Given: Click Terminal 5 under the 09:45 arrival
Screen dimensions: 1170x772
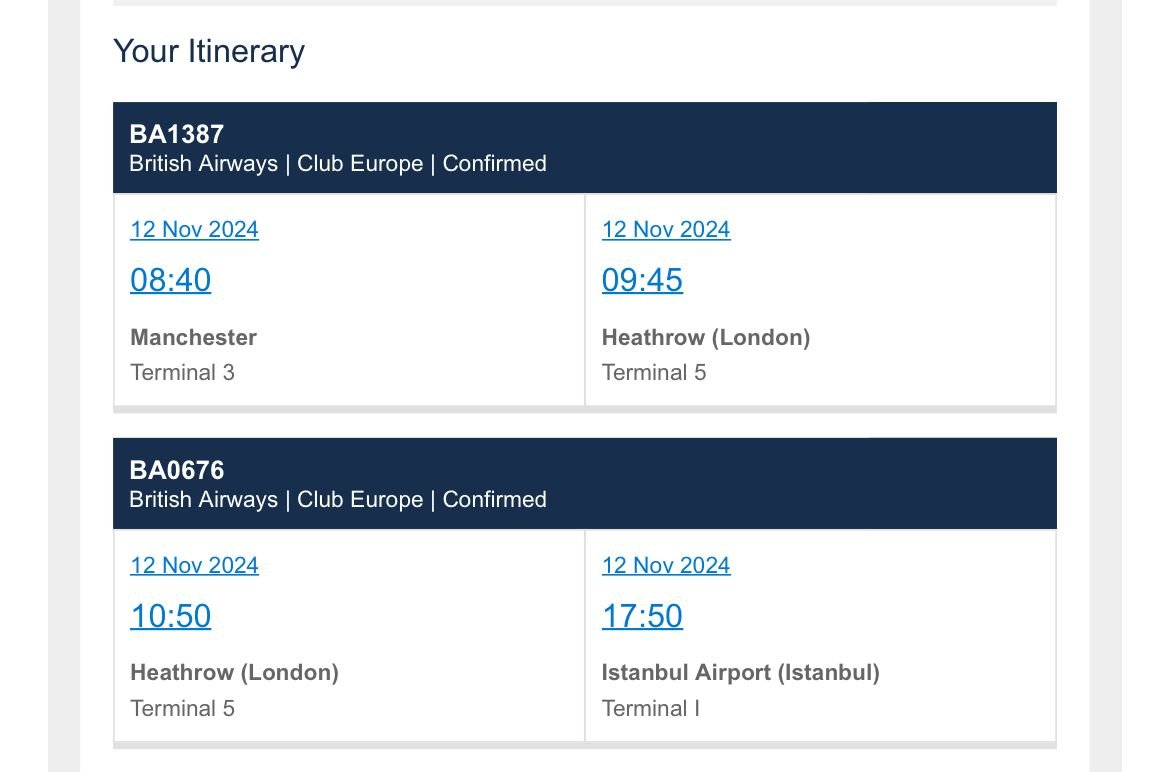Looking at the screenshot, I should 654,373.
